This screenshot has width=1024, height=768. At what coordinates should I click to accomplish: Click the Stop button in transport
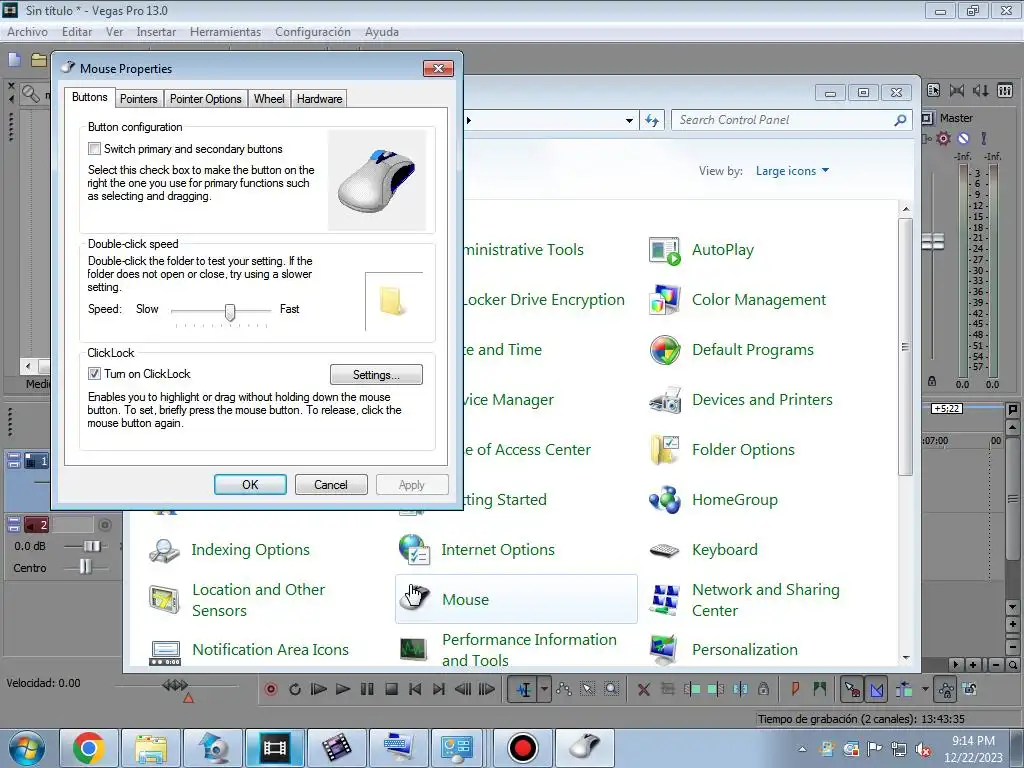click(391, 690)
